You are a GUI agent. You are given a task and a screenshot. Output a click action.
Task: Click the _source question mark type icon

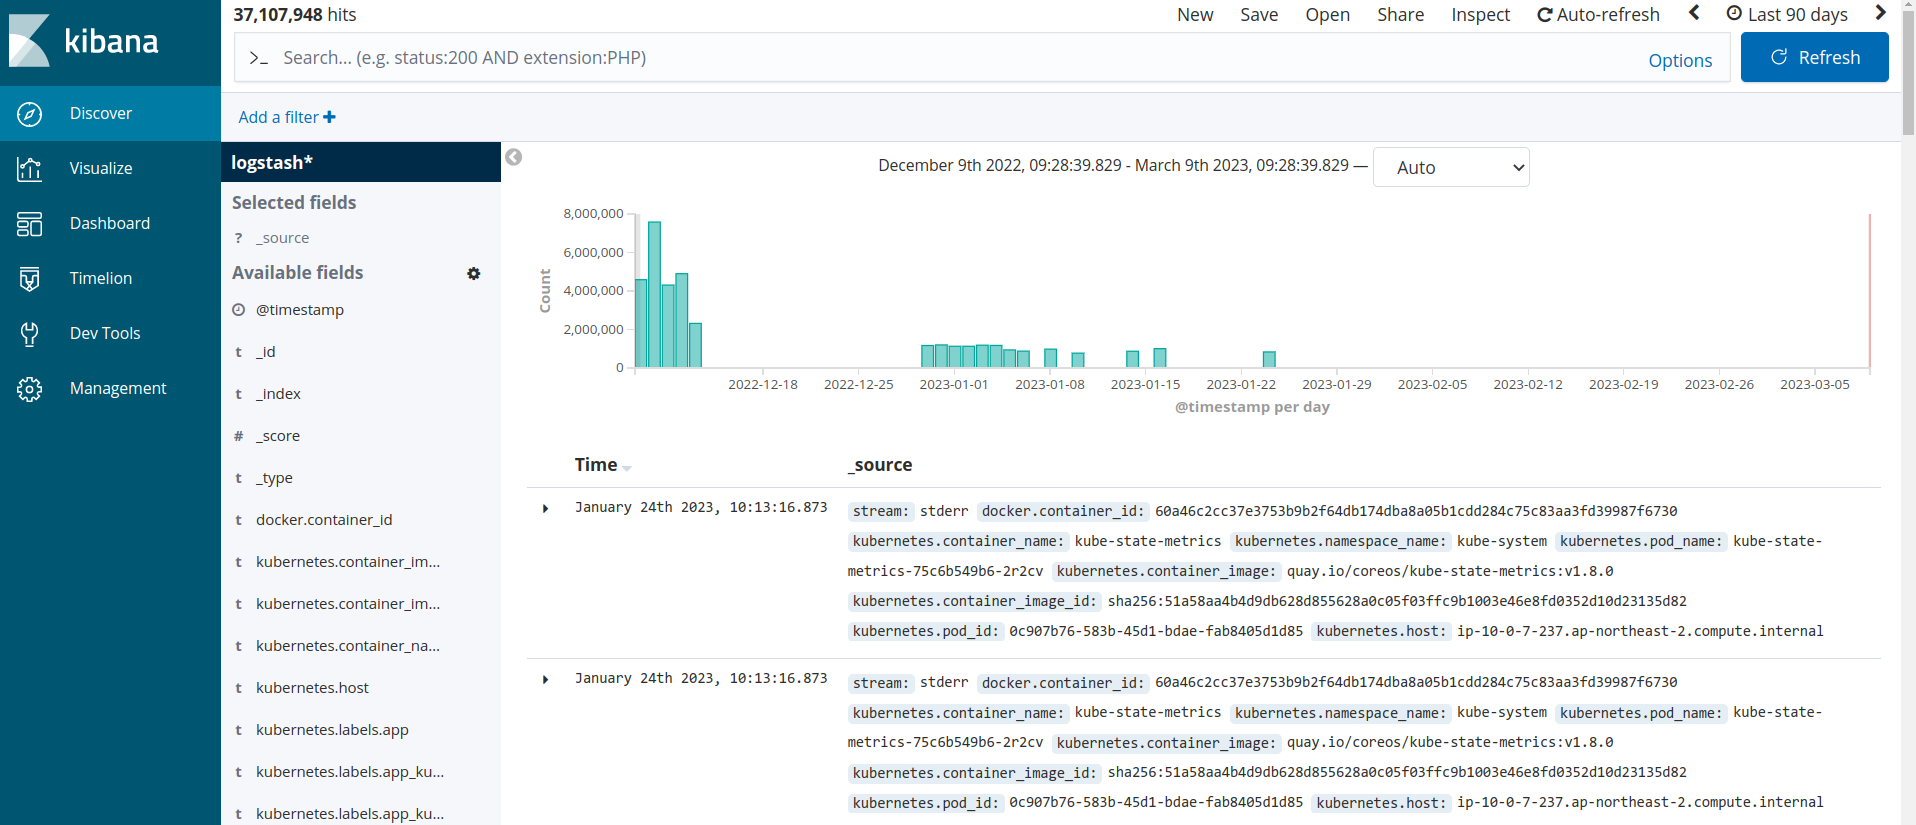click(x=239, y=238)
